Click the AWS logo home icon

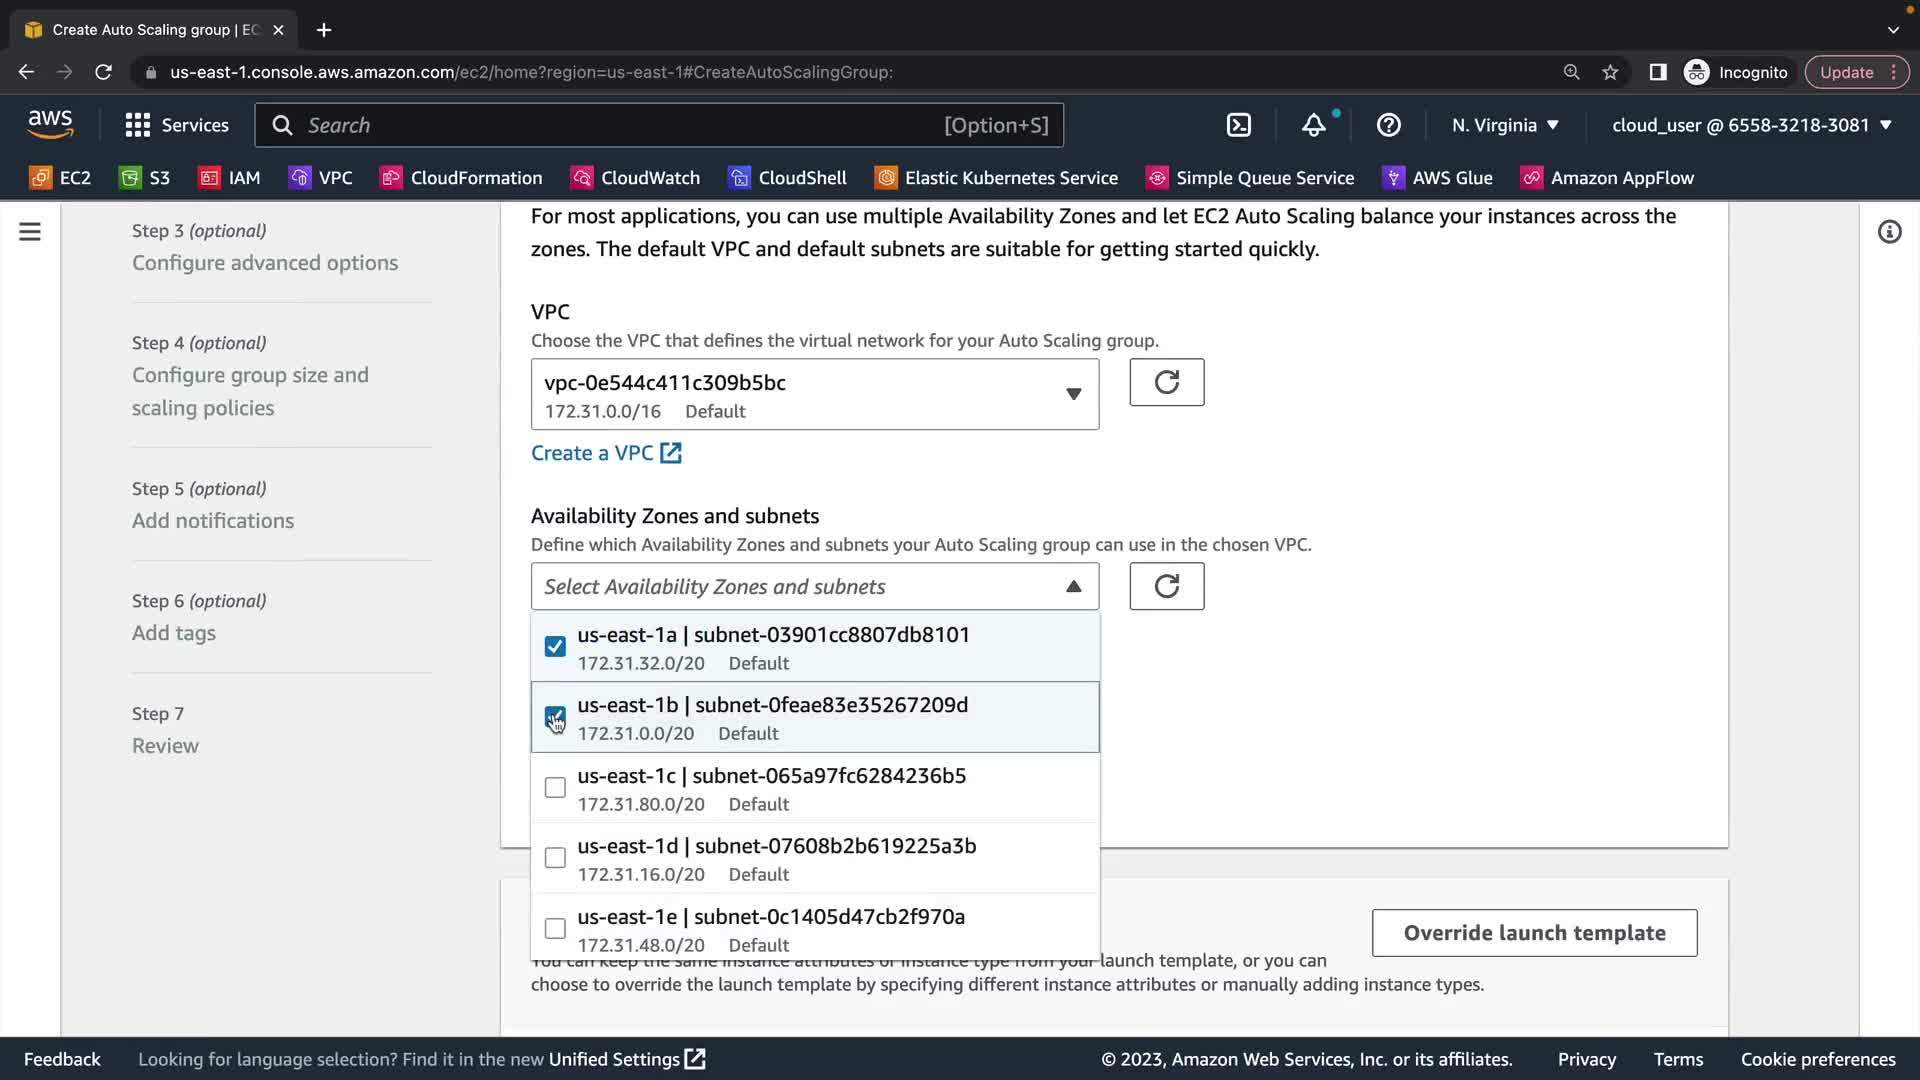coord(50,125)
